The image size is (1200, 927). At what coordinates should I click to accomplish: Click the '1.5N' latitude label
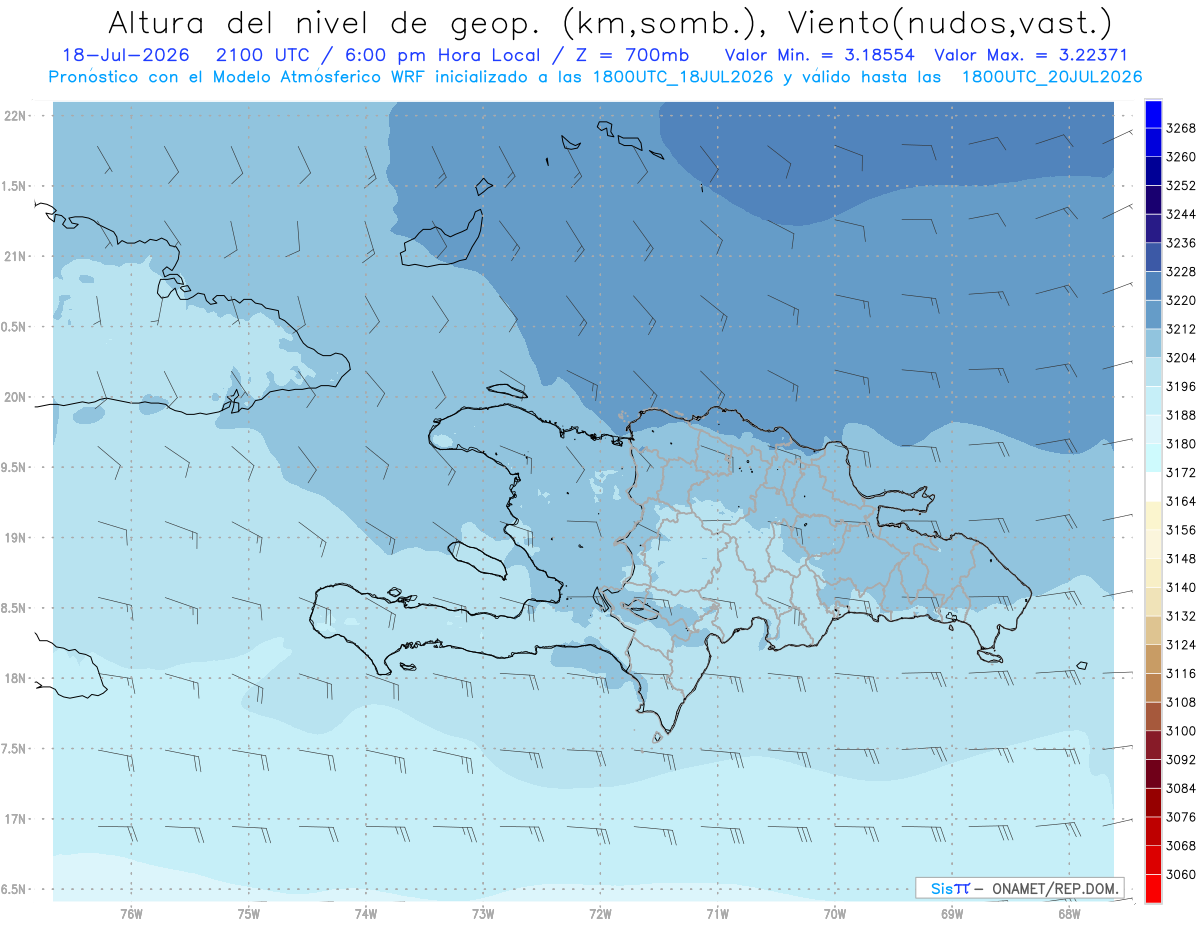[14, 186]
